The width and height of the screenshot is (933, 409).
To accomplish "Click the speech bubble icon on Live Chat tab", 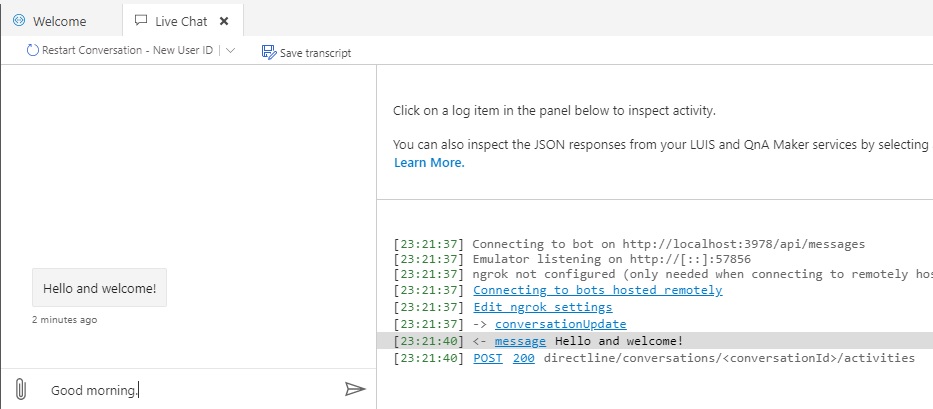I will pyautogui.click(x=141, y=21).
